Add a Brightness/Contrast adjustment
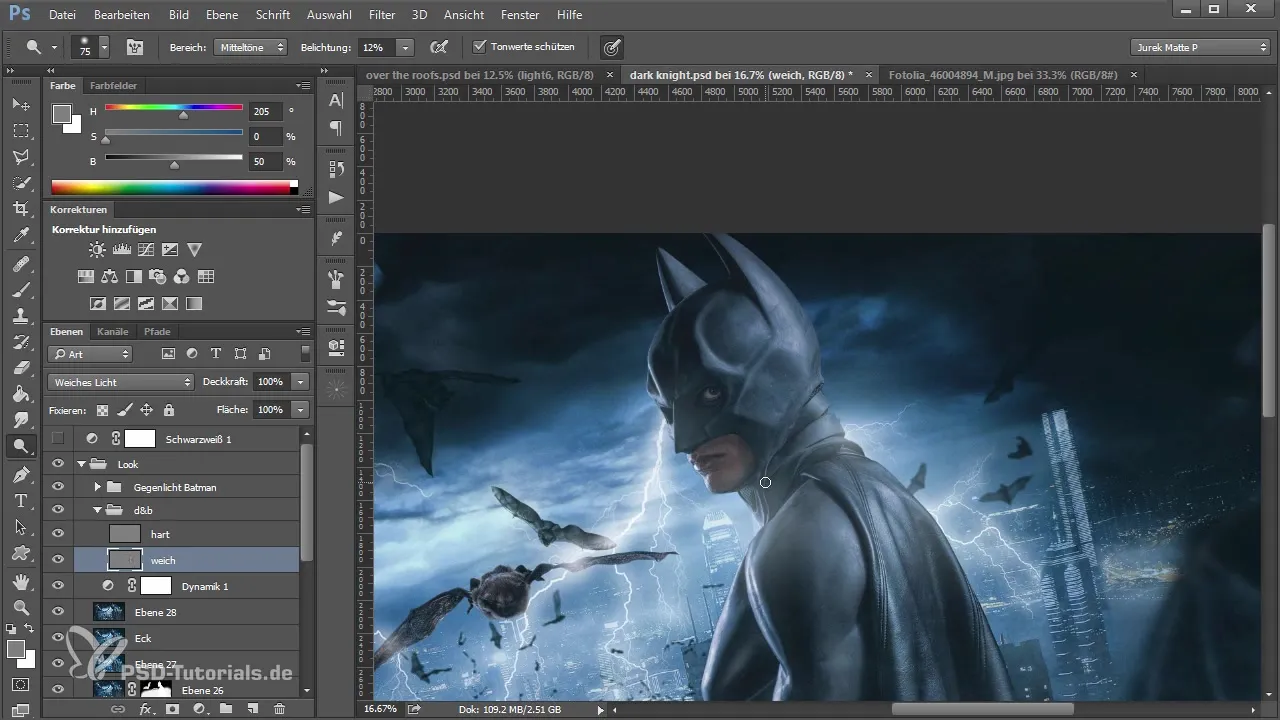Image resolution: width=1280 pixels, height=720 pixels. (97, 249)
